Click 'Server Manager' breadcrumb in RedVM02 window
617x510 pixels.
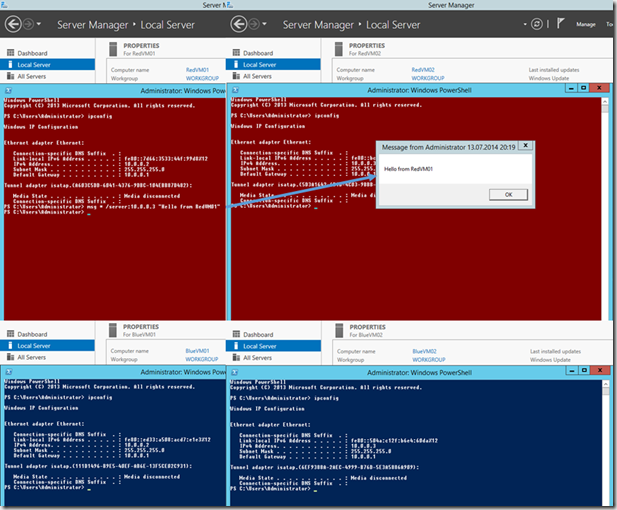point(318,25)
